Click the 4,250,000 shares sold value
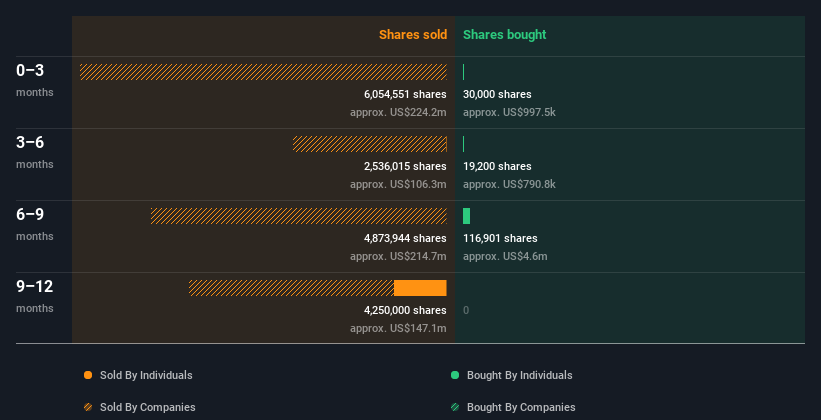Image resolution: width=821 pixels, height=420 pixels. tap(405, 310)
